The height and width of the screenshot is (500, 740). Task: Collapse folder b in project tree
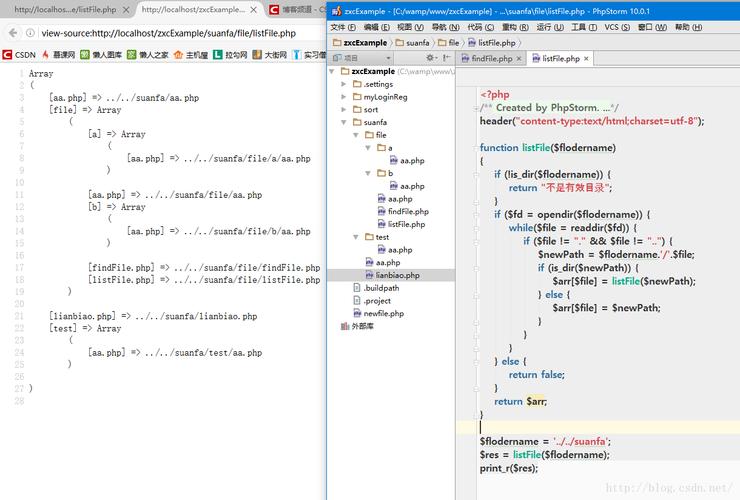point(368,173)
